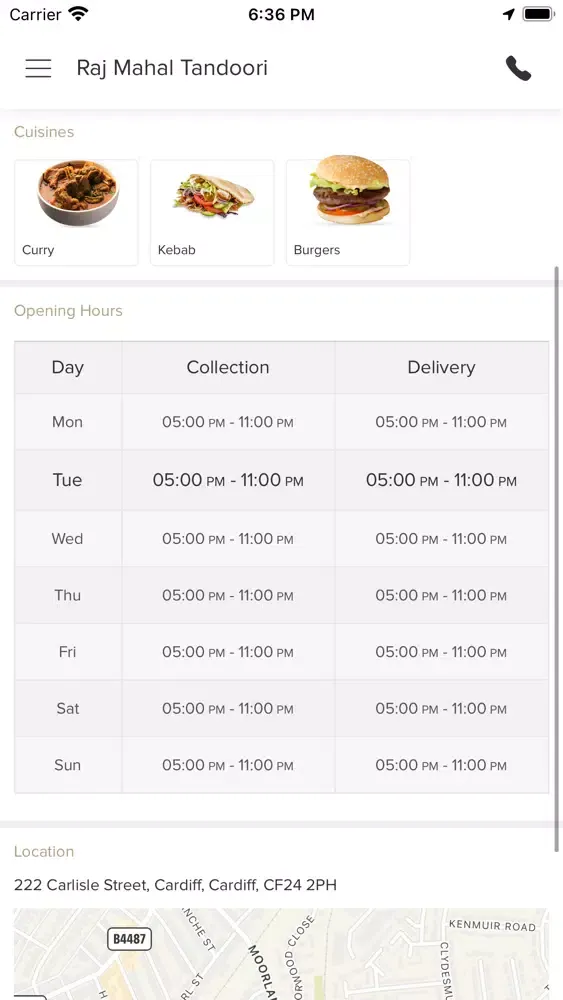Click the 222 Carlisle Street address
The width and height of the screenshot is (563, 1000).
pos(175,885)
